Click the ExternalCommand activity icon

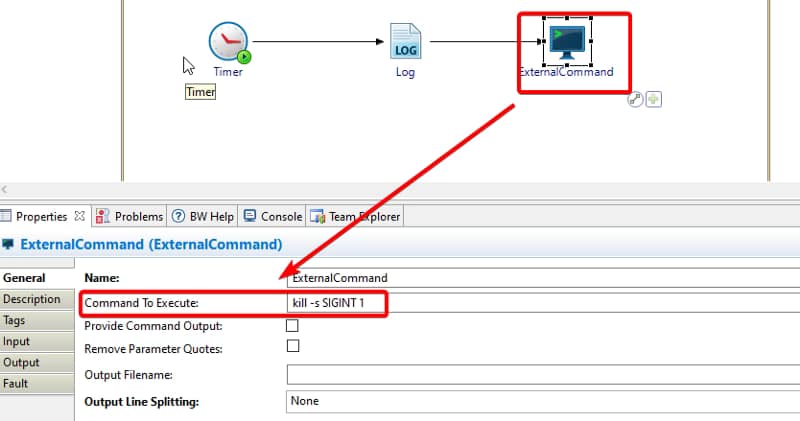coord(565,40)
